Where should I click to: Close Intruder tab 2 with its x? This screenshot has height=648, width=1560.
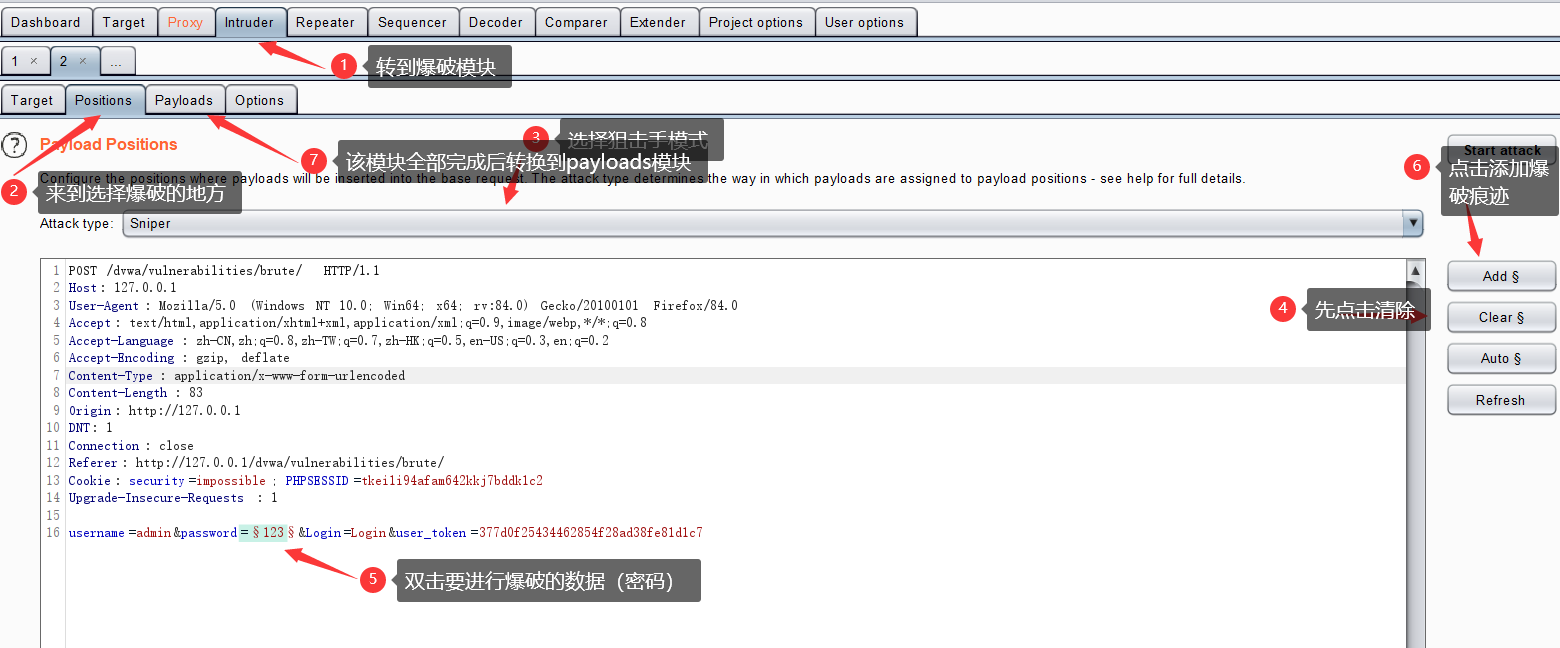point(83,61)
